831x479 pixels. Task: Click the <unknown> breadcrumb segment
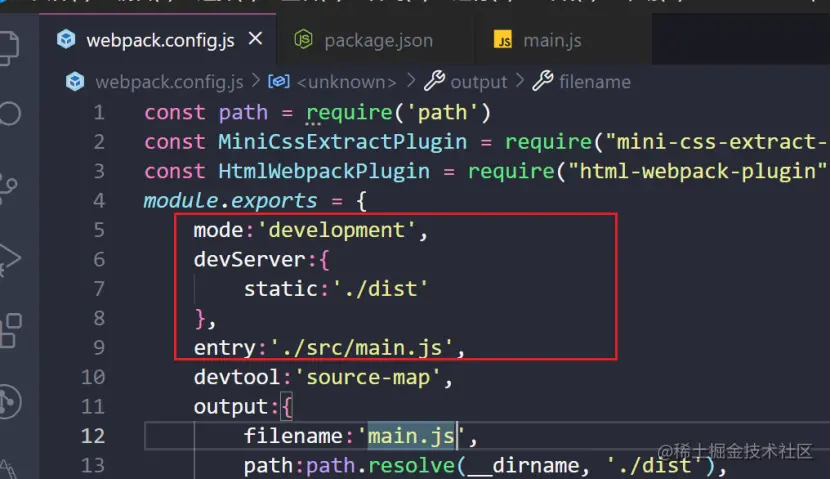(347, 82)
